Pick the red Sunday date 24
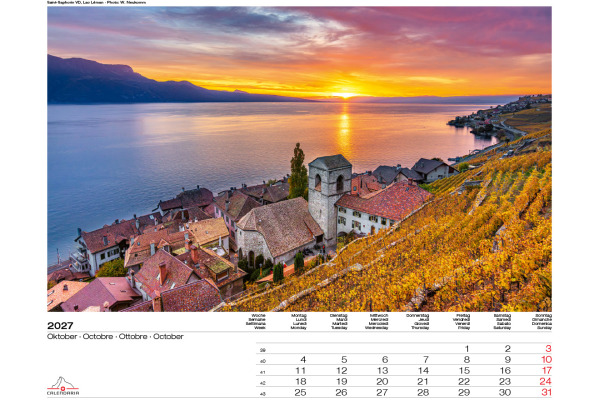The image size is (600, 400). coord(546,382)
